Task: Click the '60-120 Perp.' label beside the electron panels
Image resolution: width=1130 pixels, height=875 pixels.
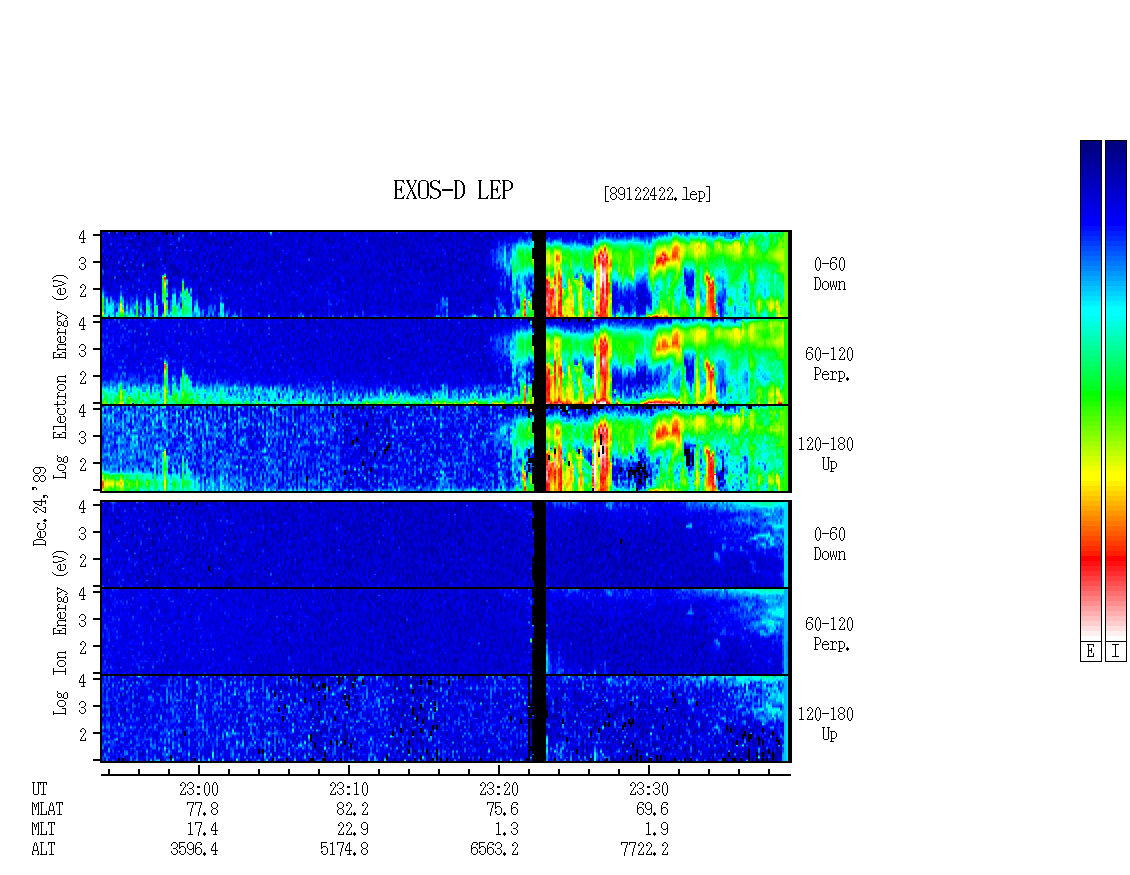Action: (829, 364)
